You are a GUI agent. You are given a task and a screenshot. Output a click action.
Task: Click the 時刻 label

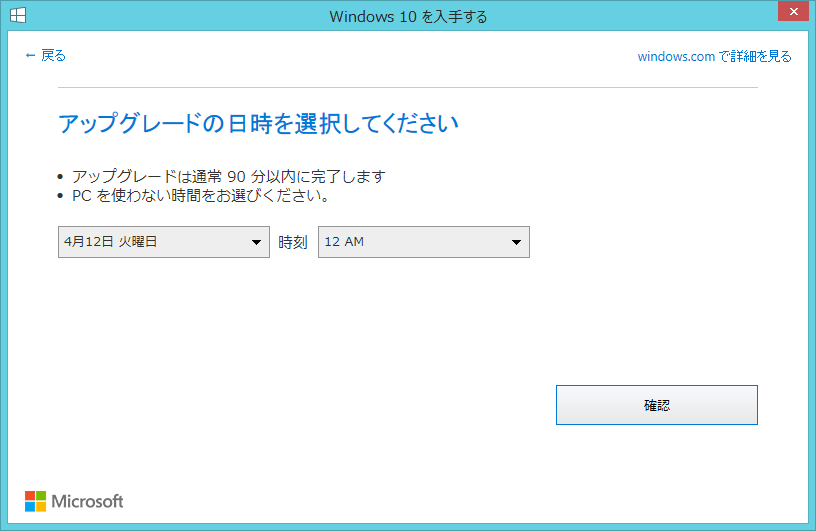[293, 242]
